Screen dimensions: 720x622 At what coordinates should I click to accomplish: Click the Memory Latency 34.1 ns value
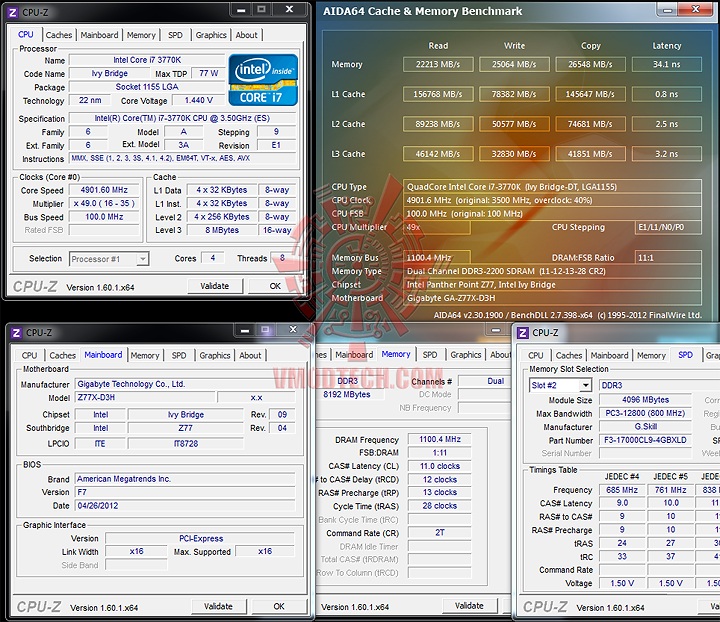(667, 64)
